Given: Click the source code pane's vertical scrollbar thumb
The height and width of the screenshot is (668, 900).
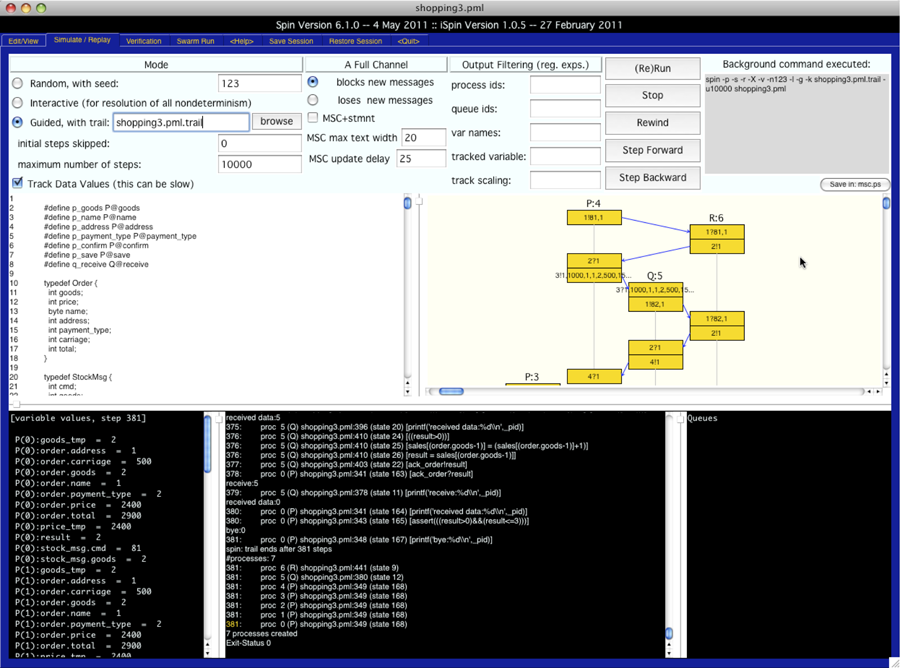Looking at the screenshot, I should point(408,203).
